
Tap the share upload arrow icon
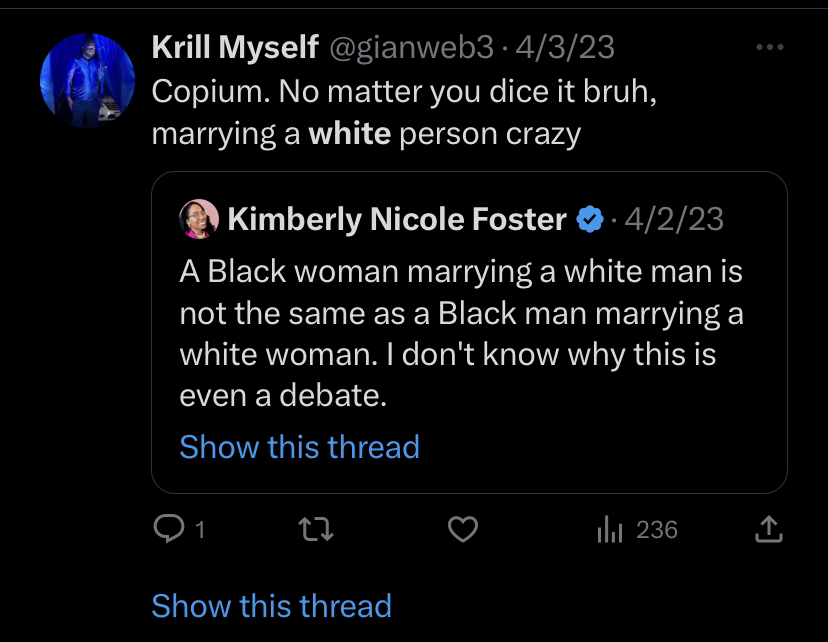(x=768, y=530)
